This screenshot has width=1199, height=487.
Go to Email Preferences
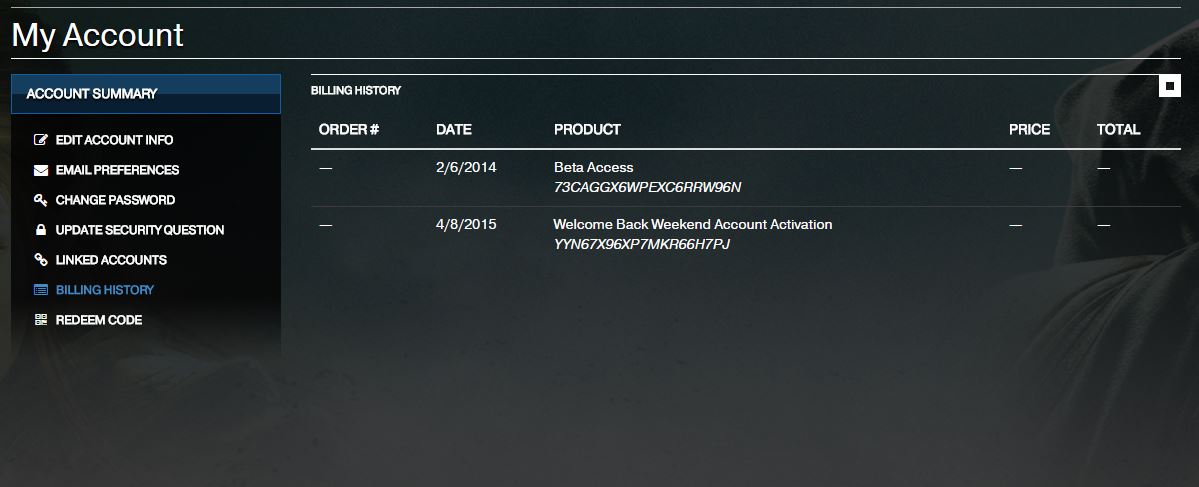point(117,170)
